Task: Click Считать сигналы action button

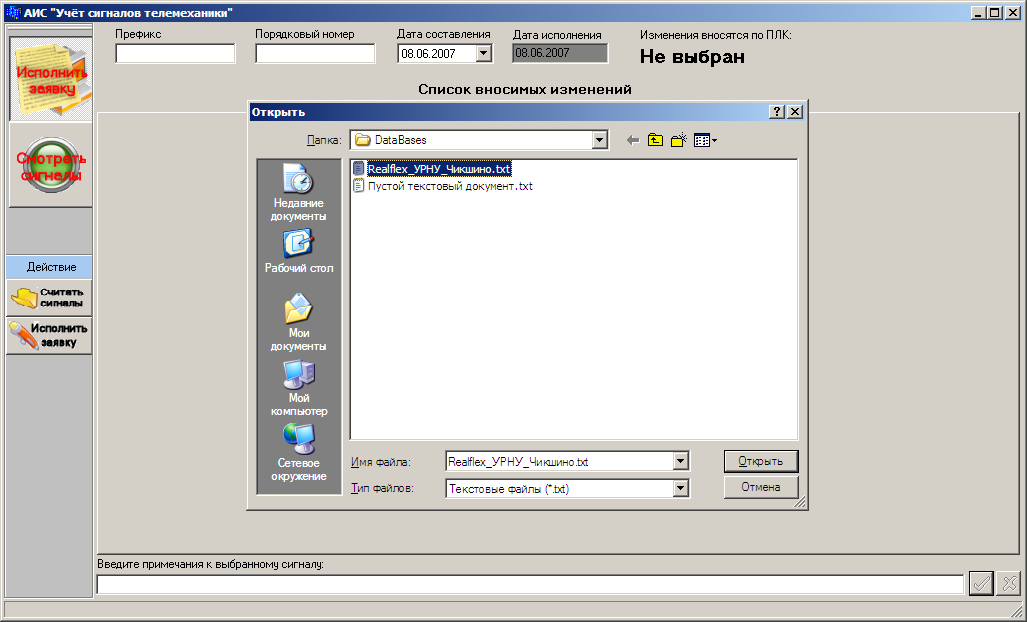Action: coord(49,298)
